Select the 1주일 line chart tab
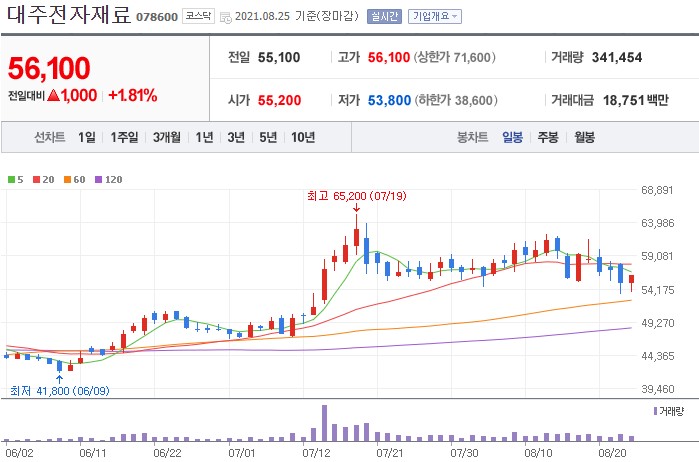The width and height of the screenshot is (699, 462). (x=124, y=137)
